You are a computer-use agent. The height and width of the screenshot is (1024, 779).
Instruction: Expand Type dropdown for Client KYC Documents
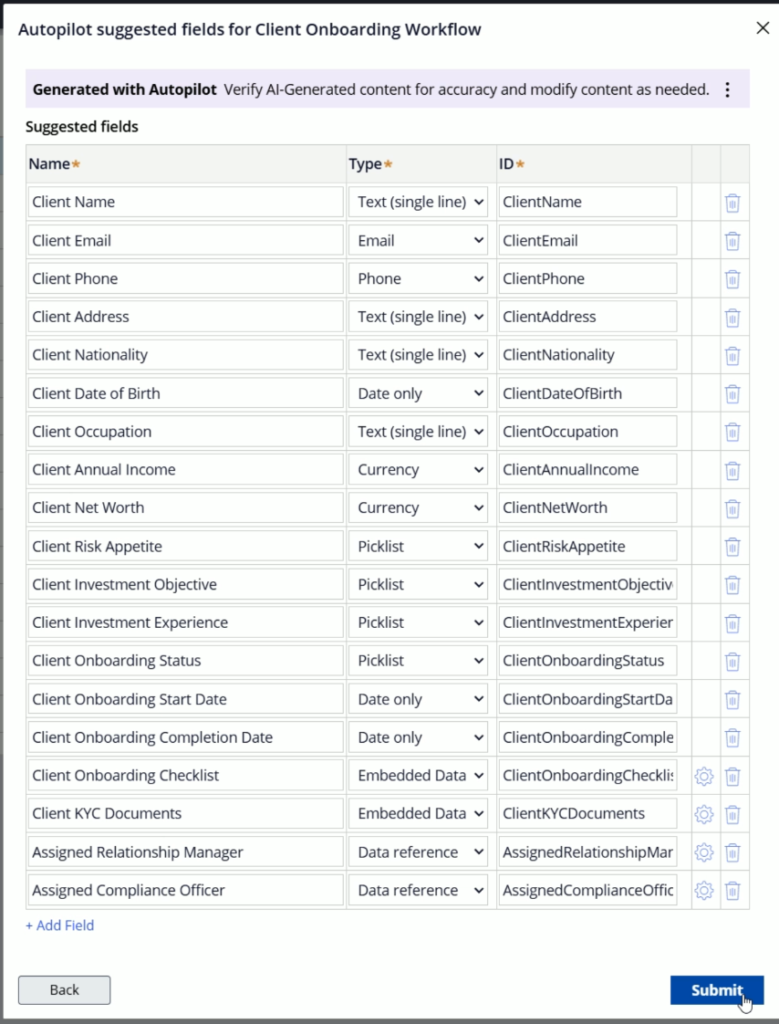pos(420,814)
